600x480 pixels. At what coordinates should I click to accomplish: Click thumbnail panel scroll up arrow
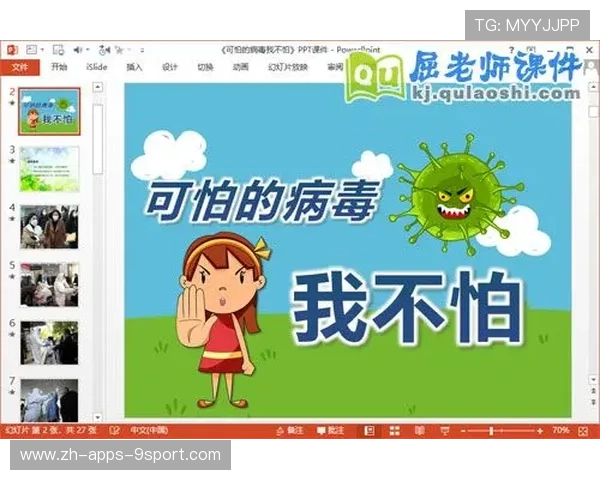[x=98, y=87]
